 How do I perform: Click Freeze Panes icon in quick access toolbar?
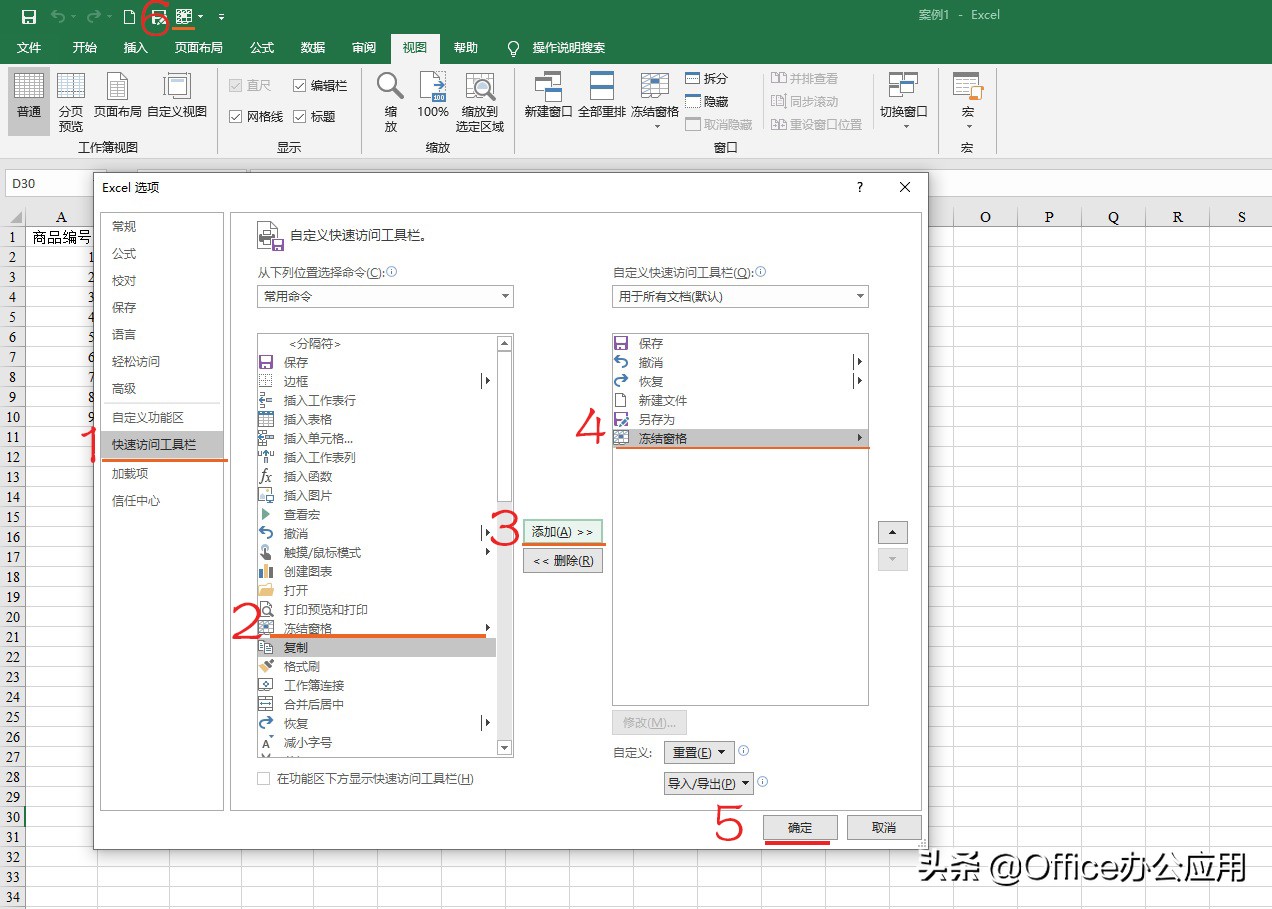pyautogui.click(x=183, y=16)
